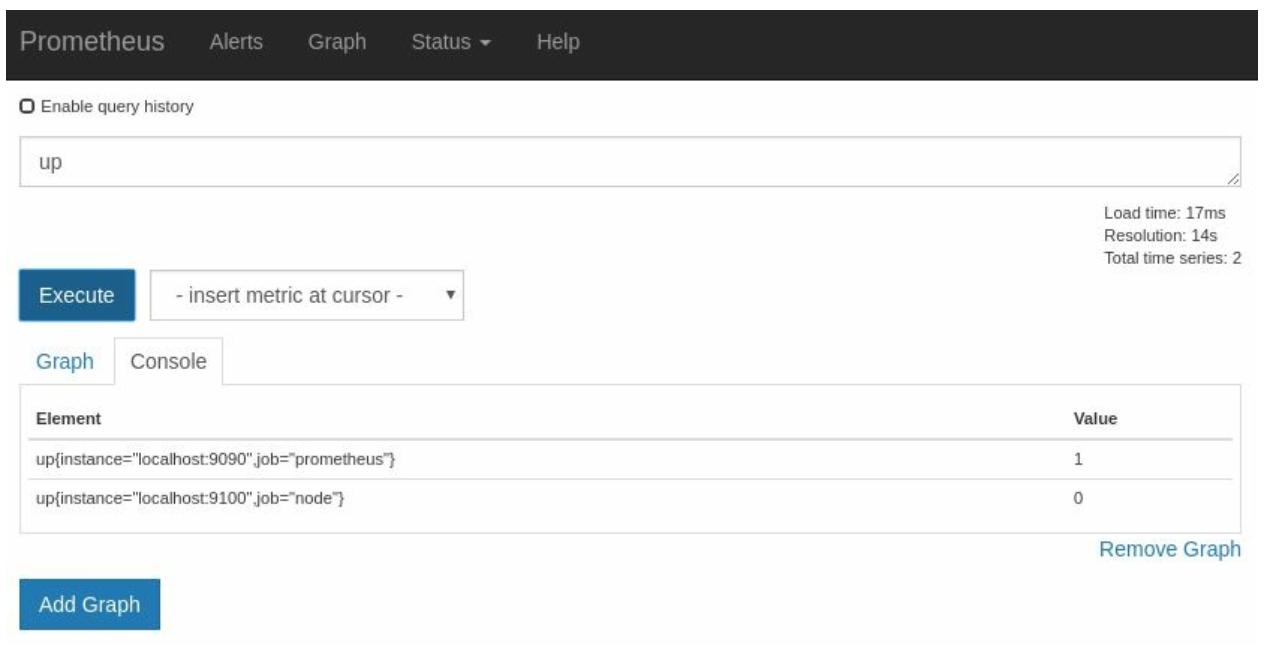
Task: Go to the Graph page in navbar
Action: coord(337,42)
